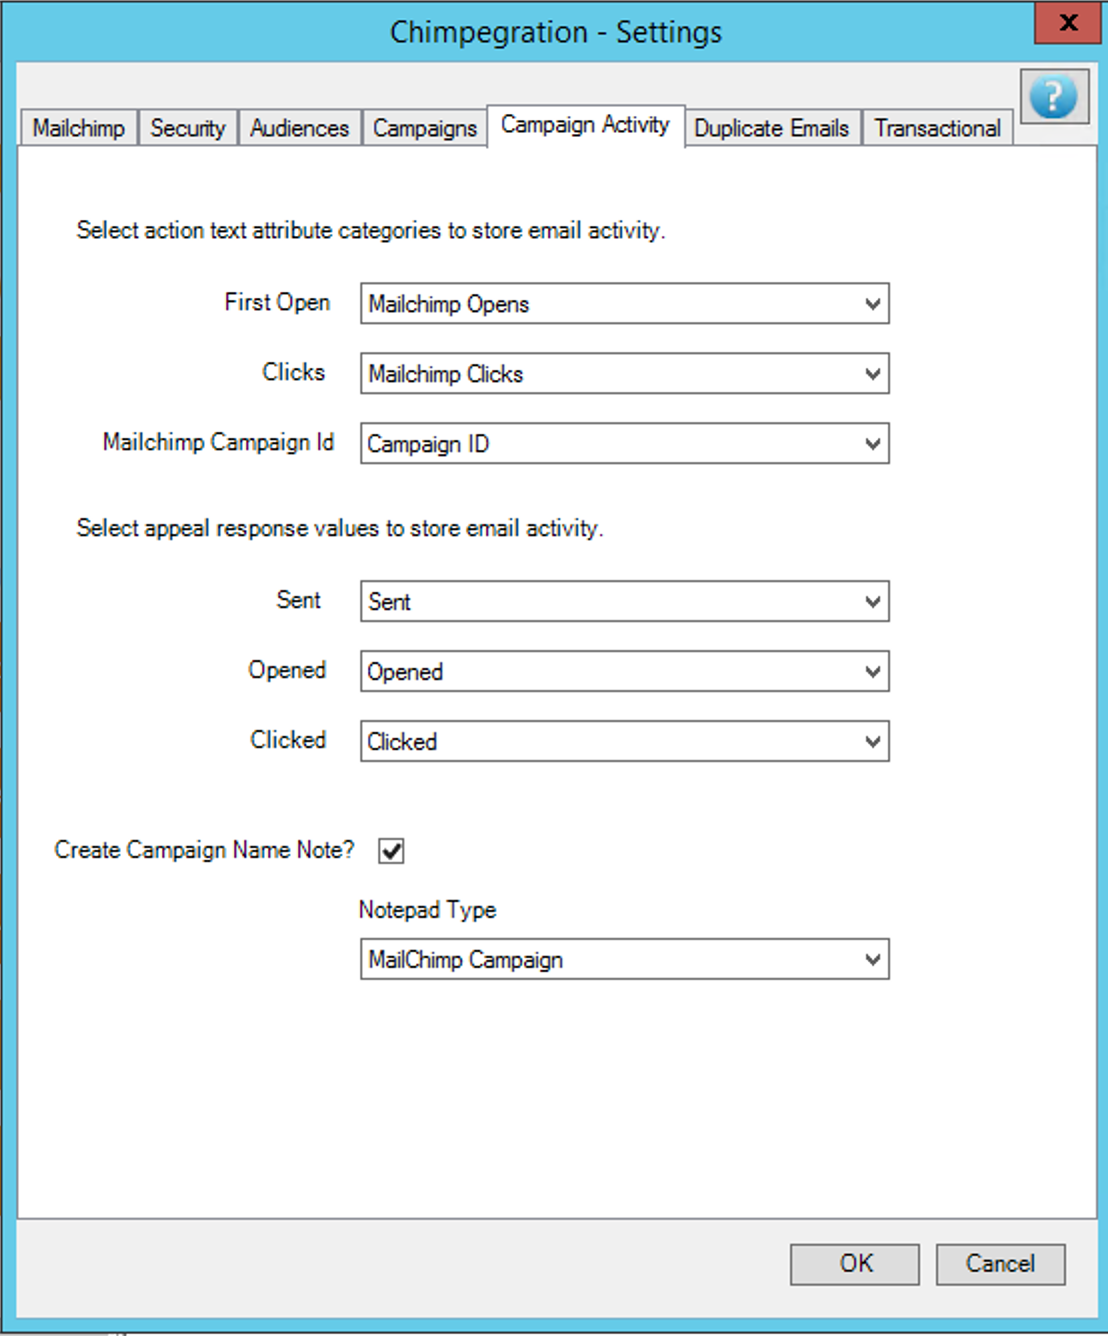Viewport: 1108px width, 1336px height.
Task: Click the 'Chimpegration - Settings' window title
Action: (556, 32)
